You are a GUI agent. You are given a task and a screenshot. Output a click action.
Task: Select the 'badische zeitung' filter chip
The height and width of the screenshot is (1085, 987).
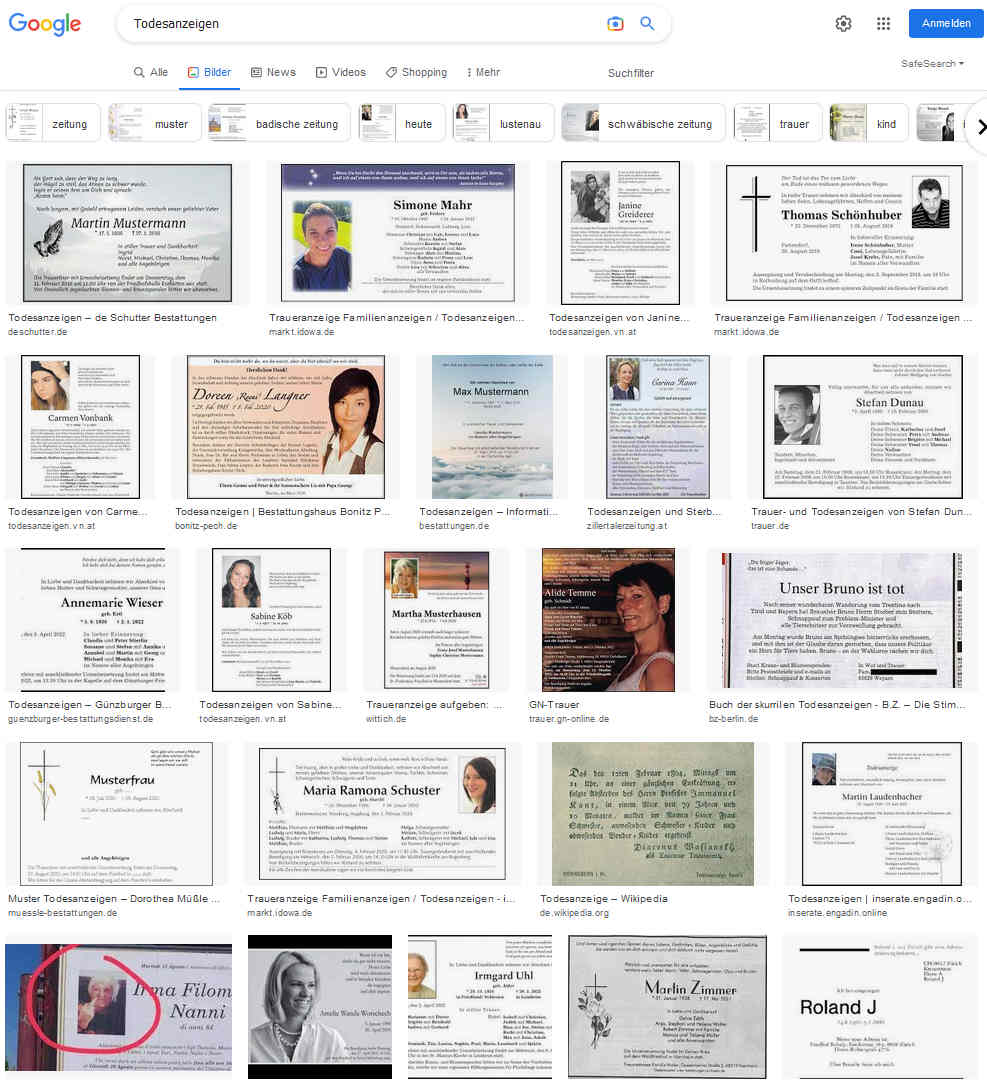279,124
